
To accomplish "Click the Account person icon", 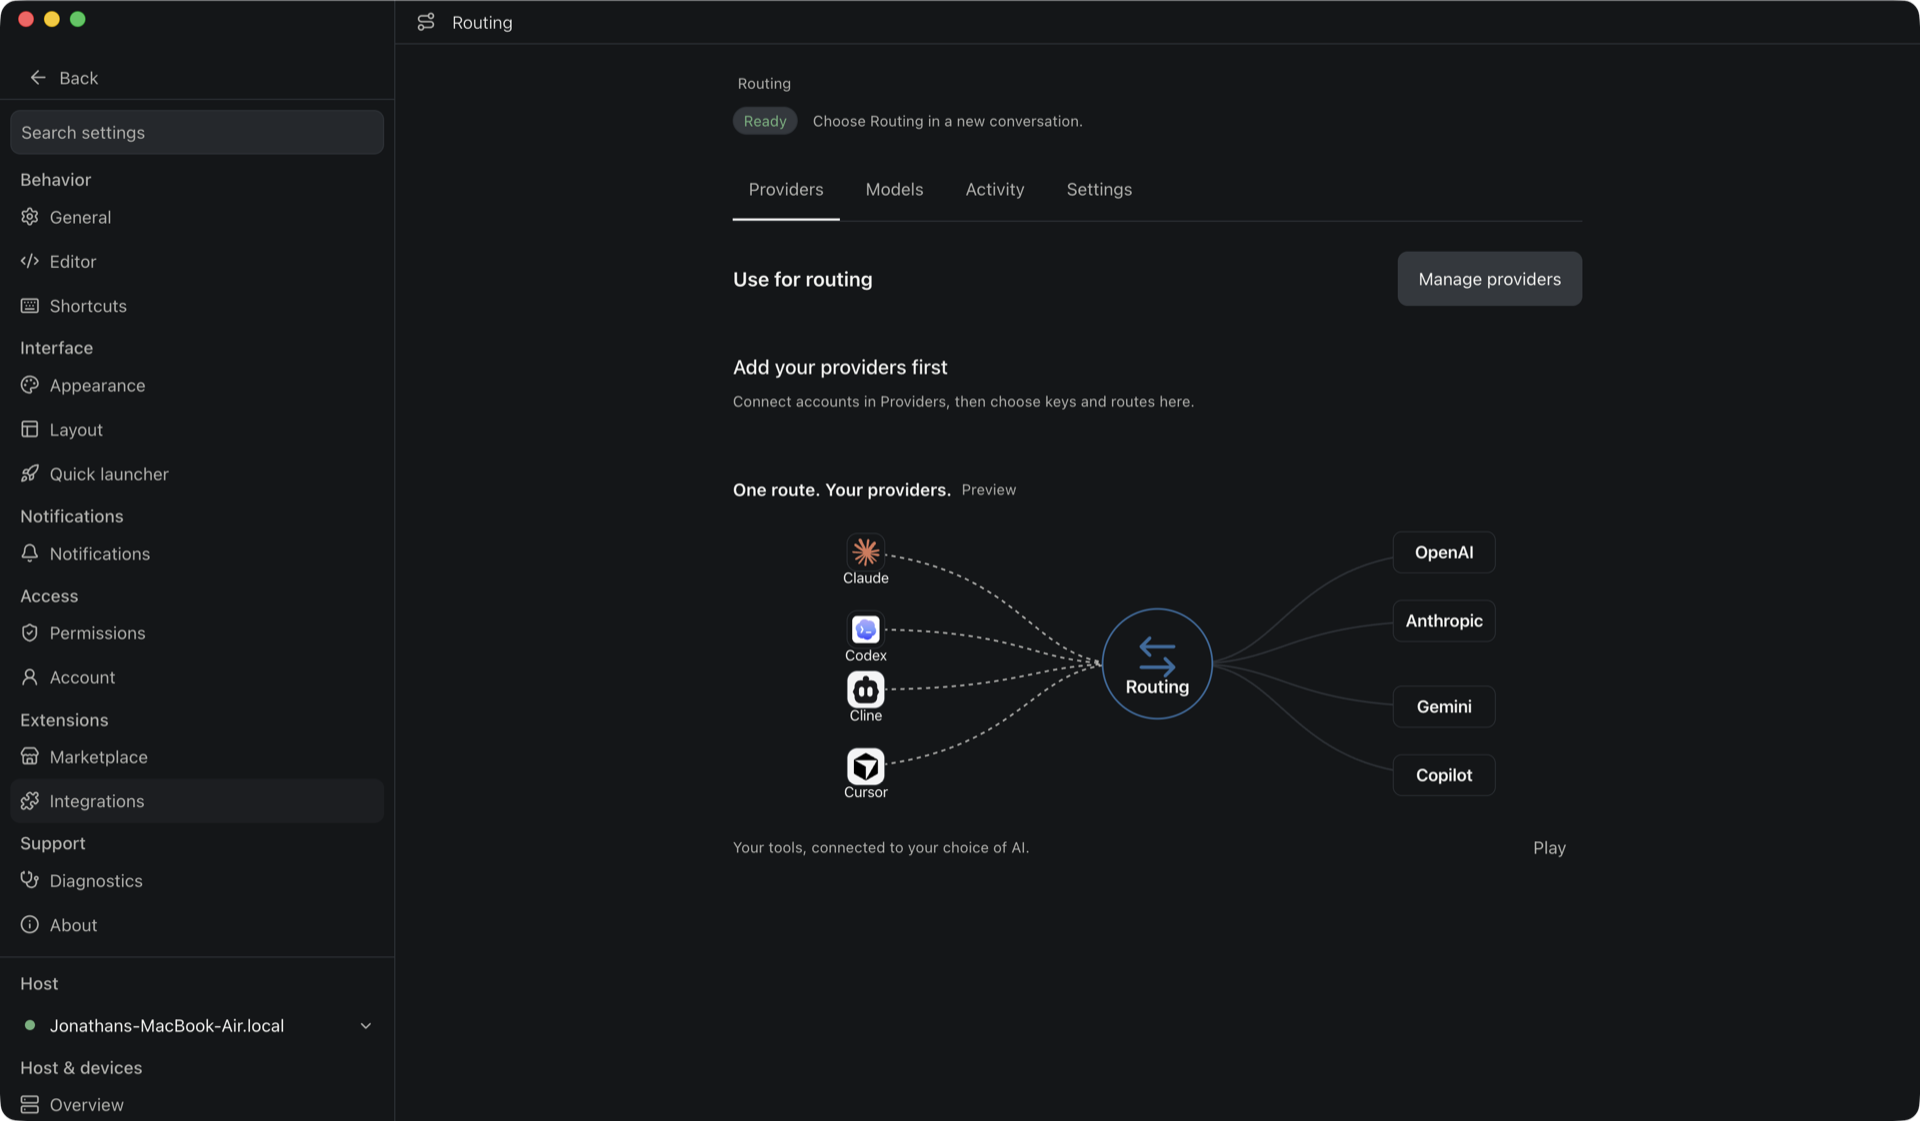I will pos(30,677).
